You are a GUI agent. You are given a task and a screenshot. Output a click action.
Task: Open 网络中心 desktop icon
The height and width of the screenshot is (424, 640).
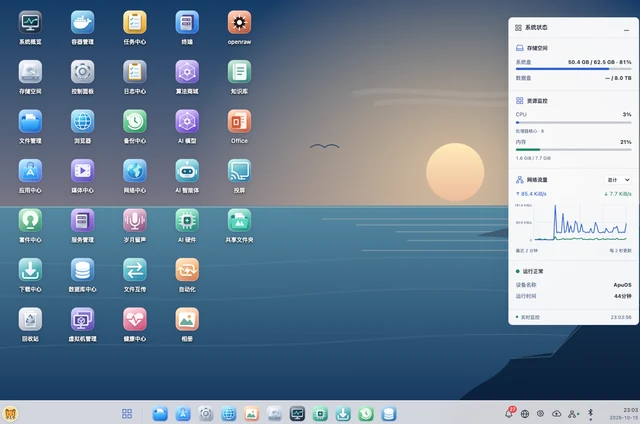(135, 171)
